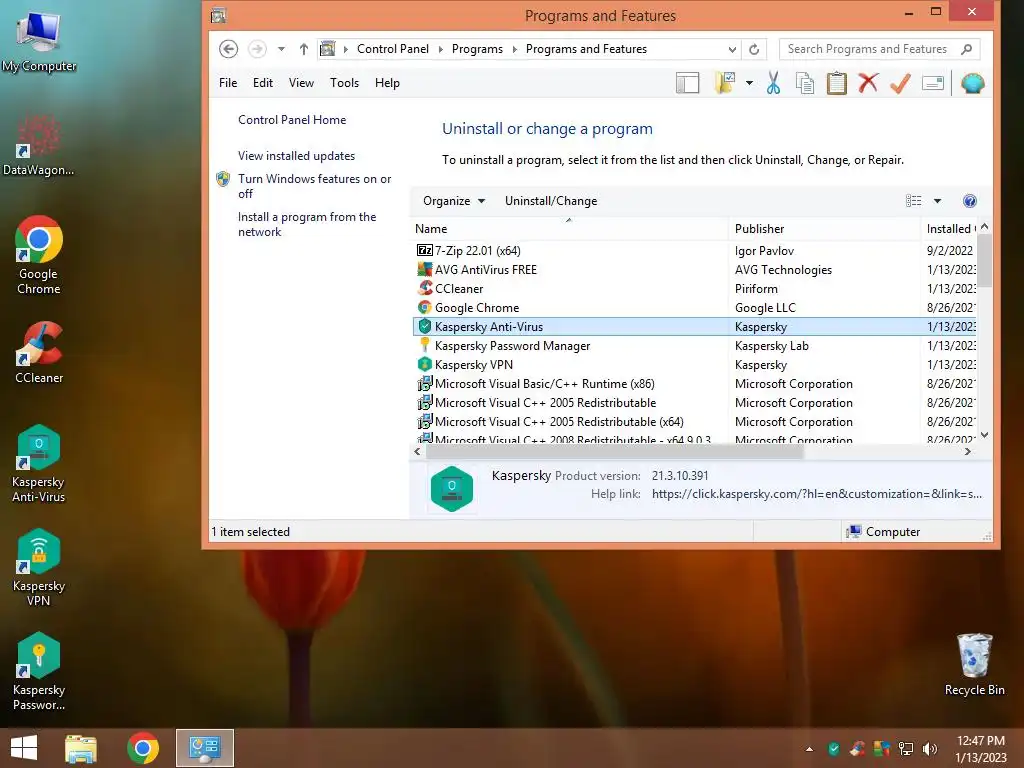Click the folder options toolbar icon
This screenshot has width=1024, height=768.
[x=725, y=83]
